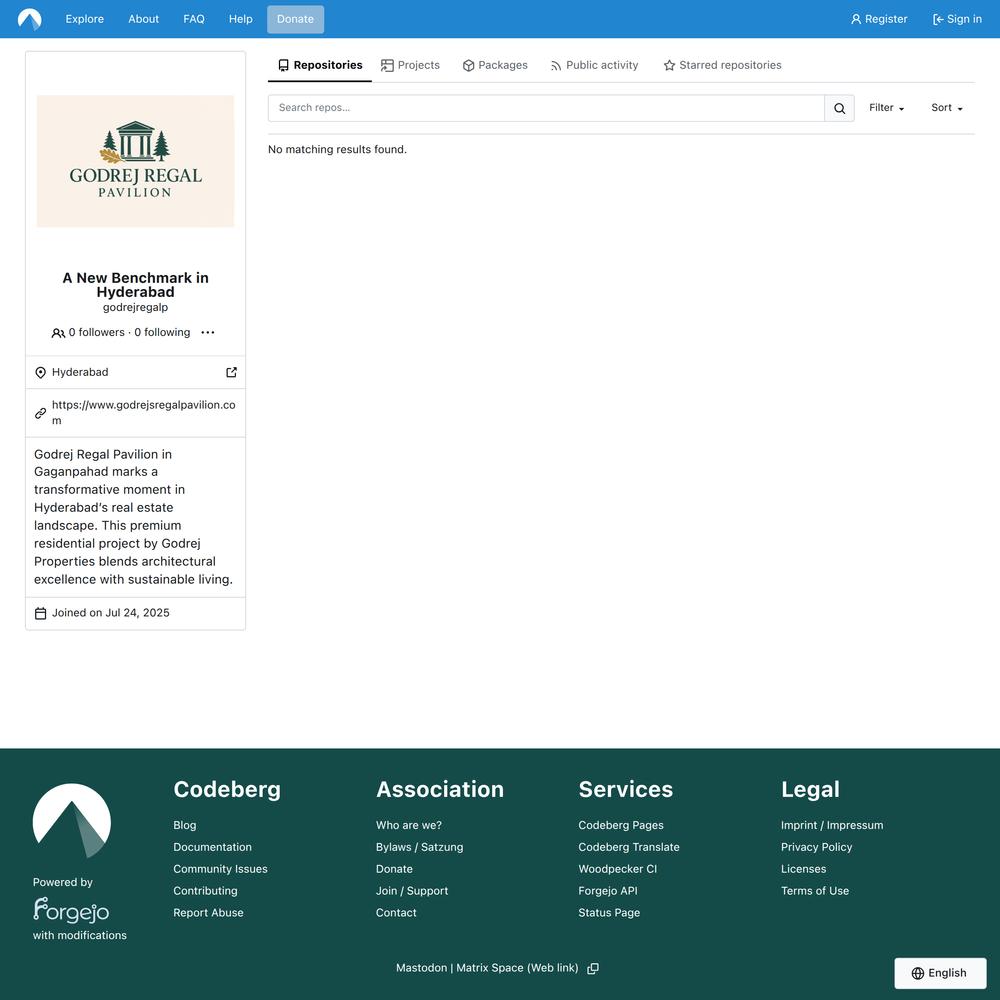Open Matrix Space (Web link)

pos(517,968)
